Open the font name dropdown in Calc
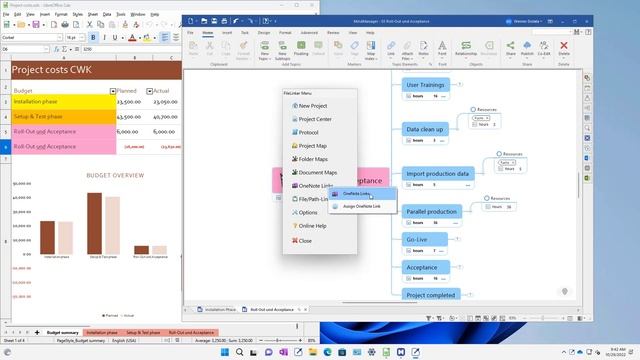The width and height of the screenshot is (640, 360). 59,38
